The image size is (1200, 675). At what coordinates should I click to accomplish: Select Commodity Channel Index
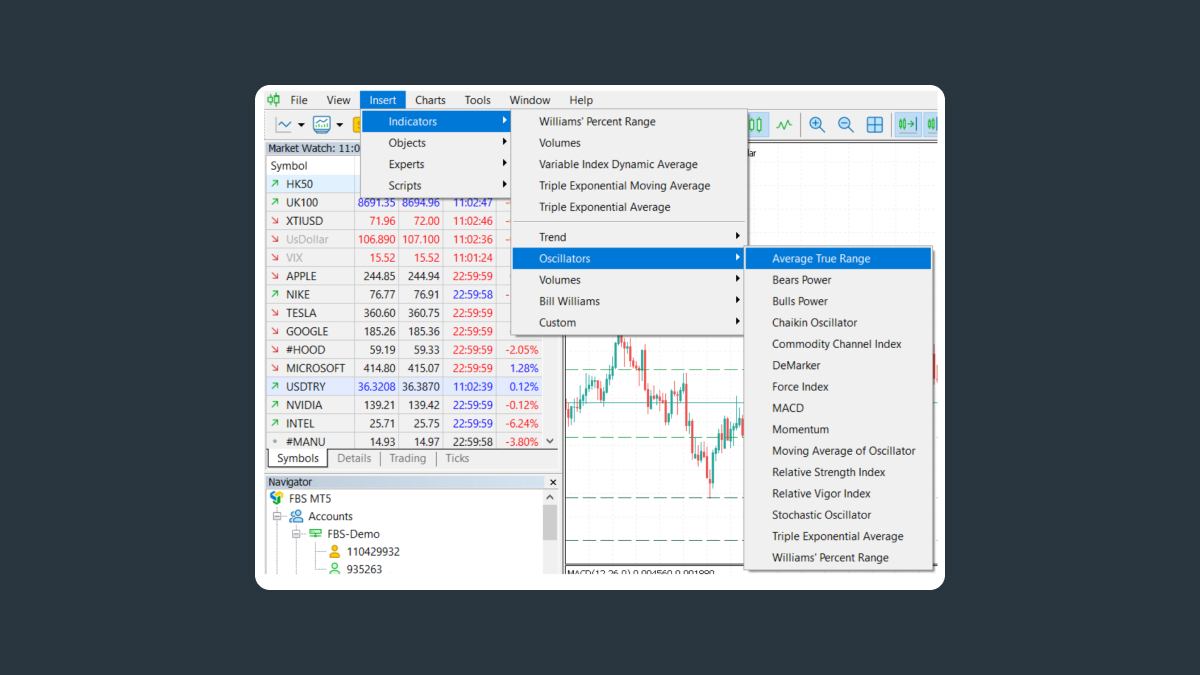[838, 344]
